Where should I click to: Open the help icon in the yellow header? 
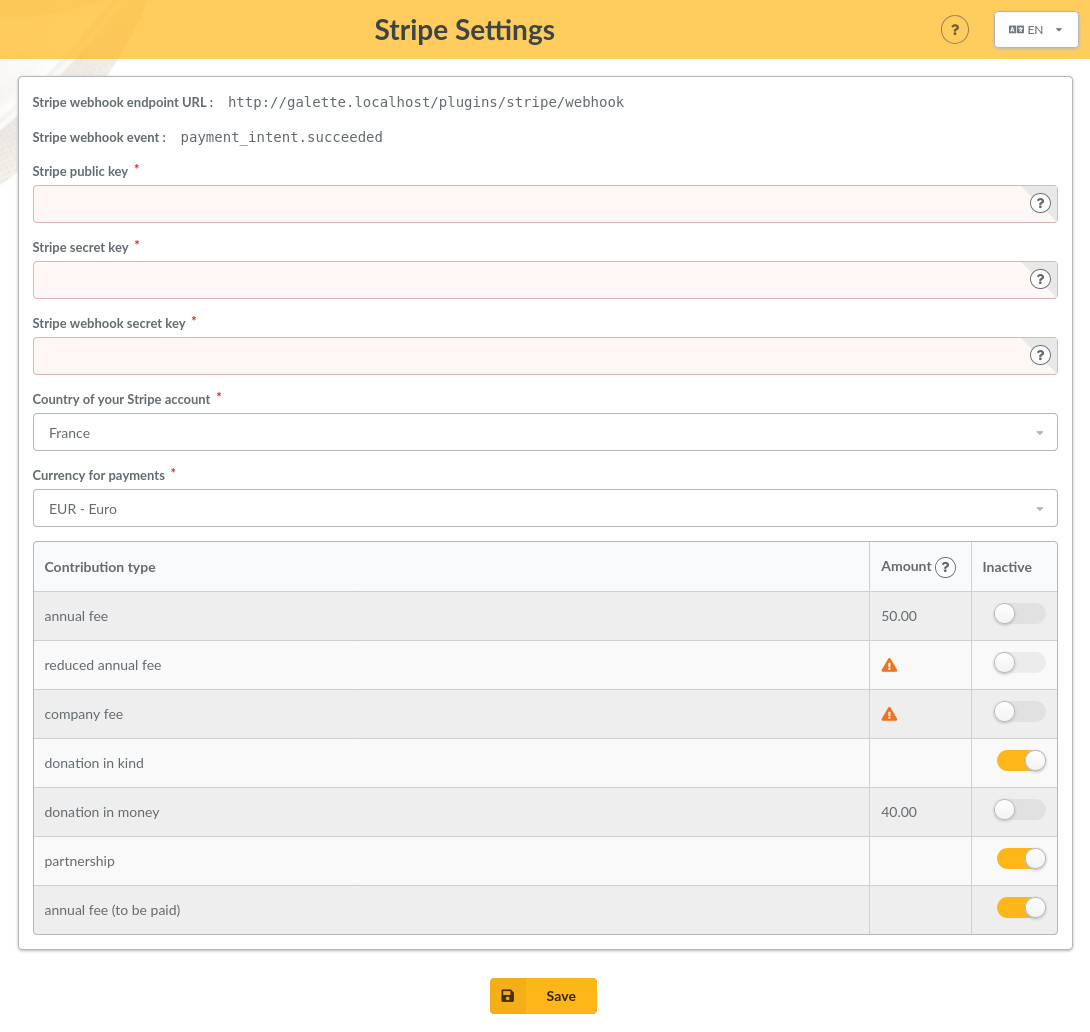click(955, 30)
